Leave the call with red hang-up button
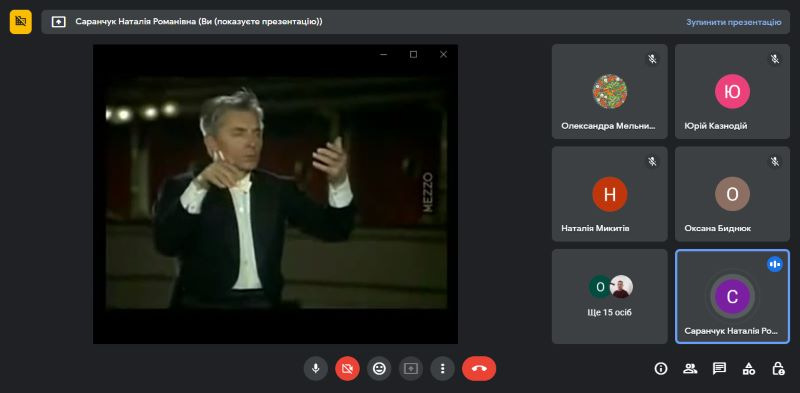800x393 pixels. (479, 369)
